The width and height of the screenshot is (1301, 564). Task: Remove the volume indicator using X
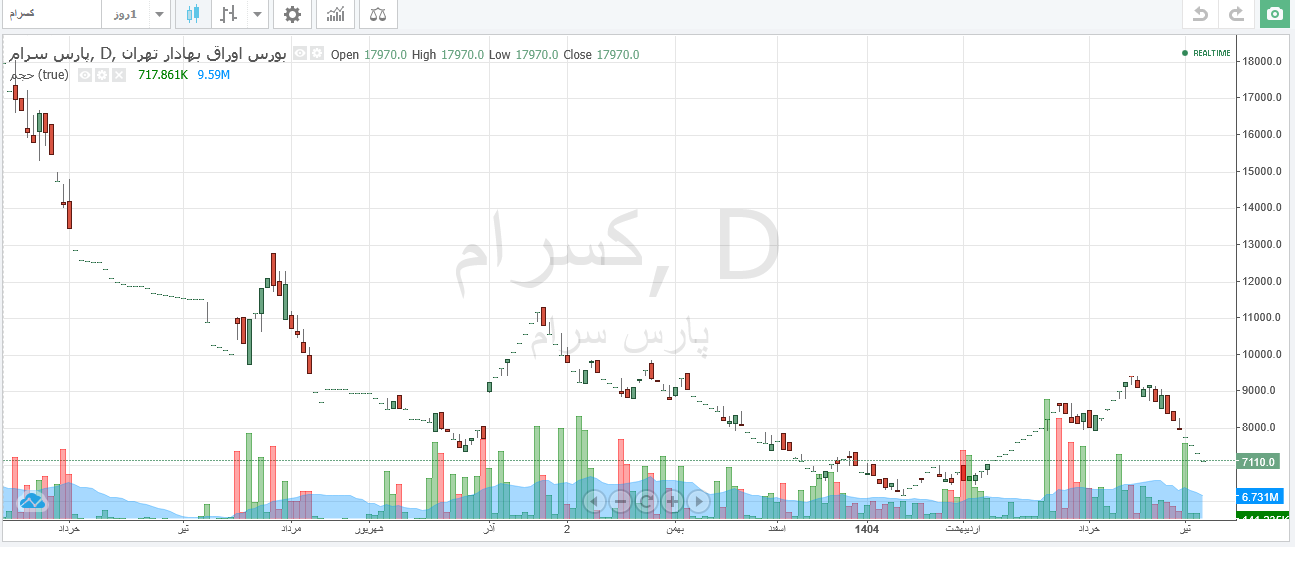[x=118, y=75]
